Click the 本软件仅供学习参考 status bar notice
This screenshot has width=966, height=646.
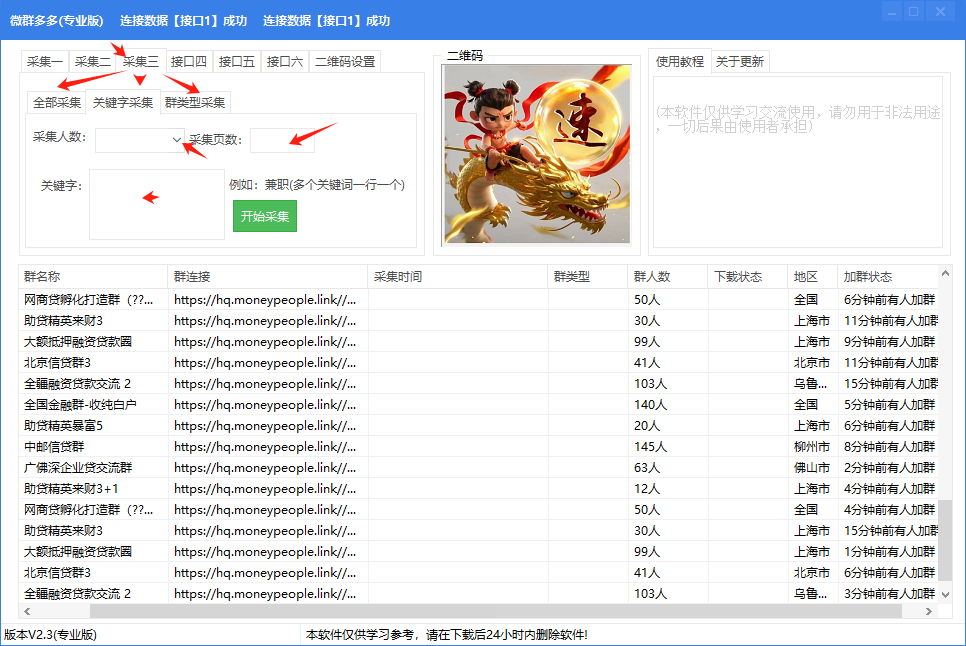pyautogui.click(x=447, y=635)
